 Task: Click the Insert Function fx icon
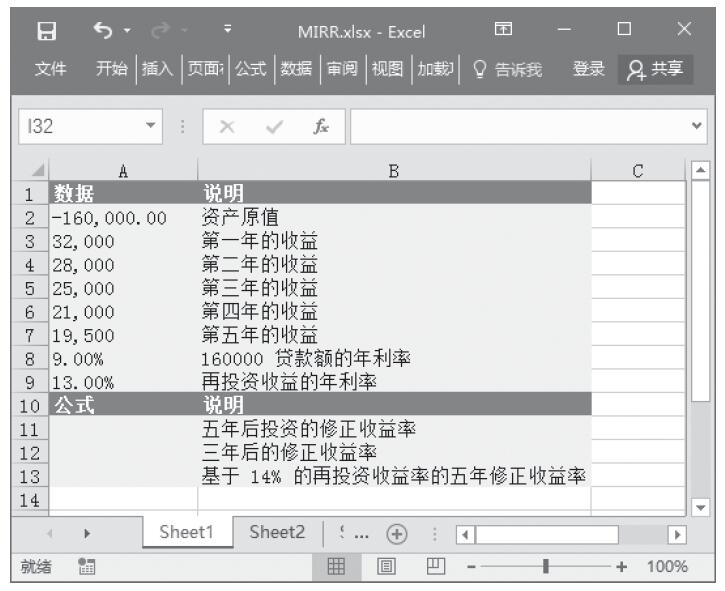tap(321, 128)
